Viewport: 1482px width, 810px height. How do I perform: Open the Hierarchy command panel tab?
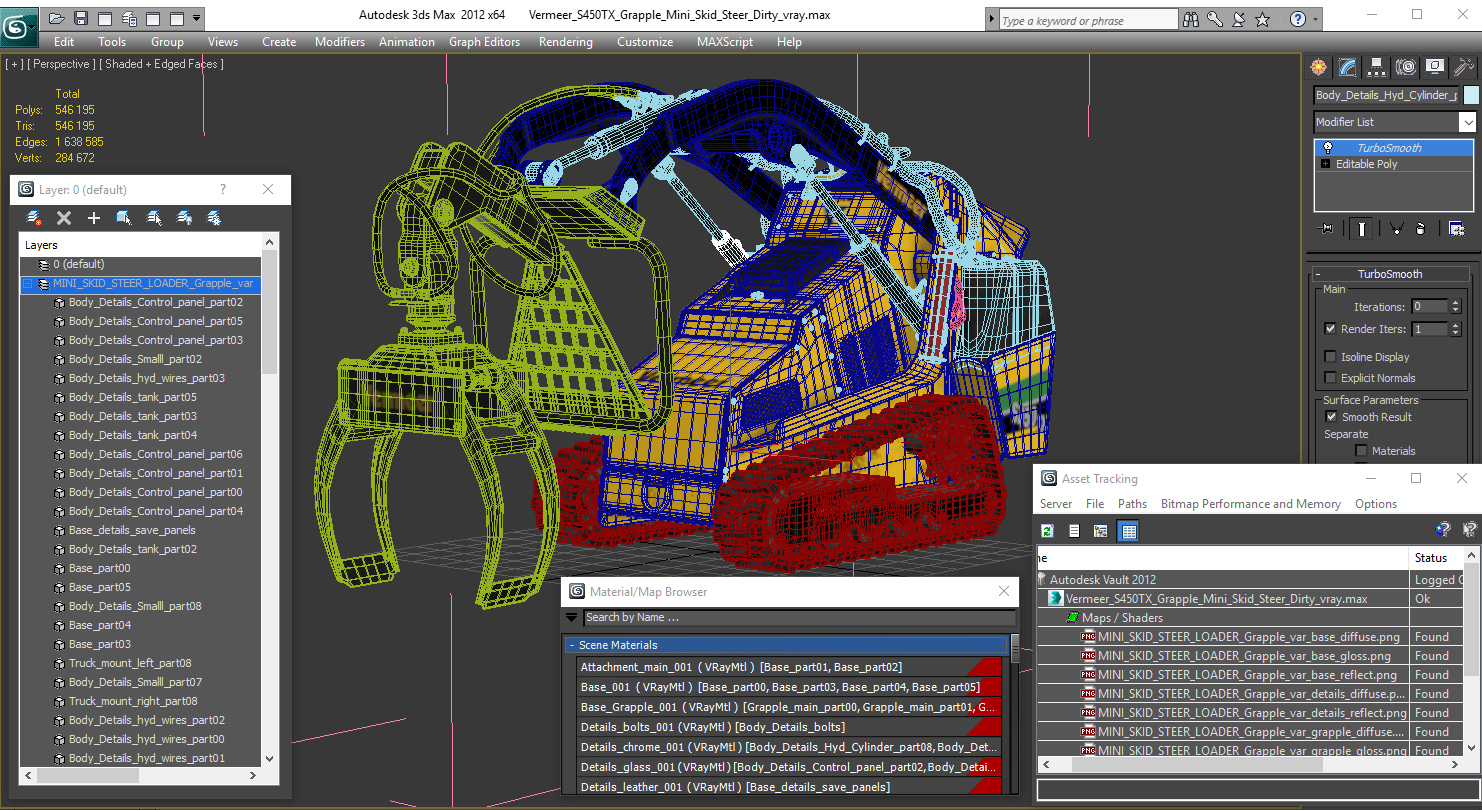(1377, 67)
